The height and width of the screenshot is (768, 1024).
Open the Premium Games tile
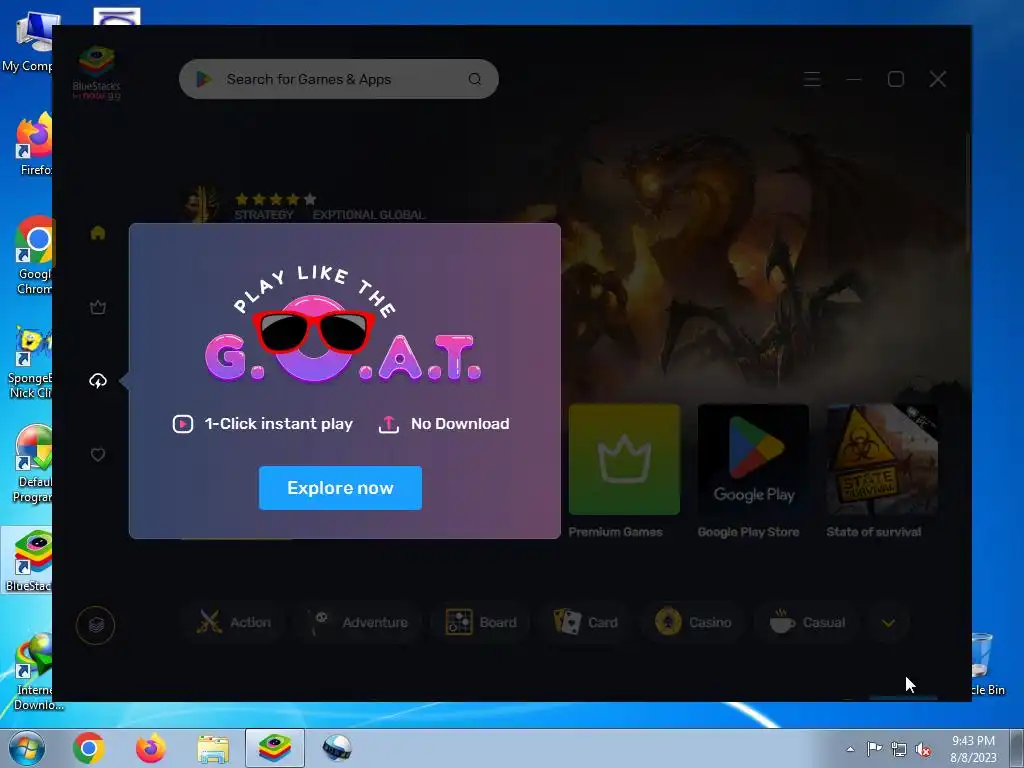[x=624, y=459]
